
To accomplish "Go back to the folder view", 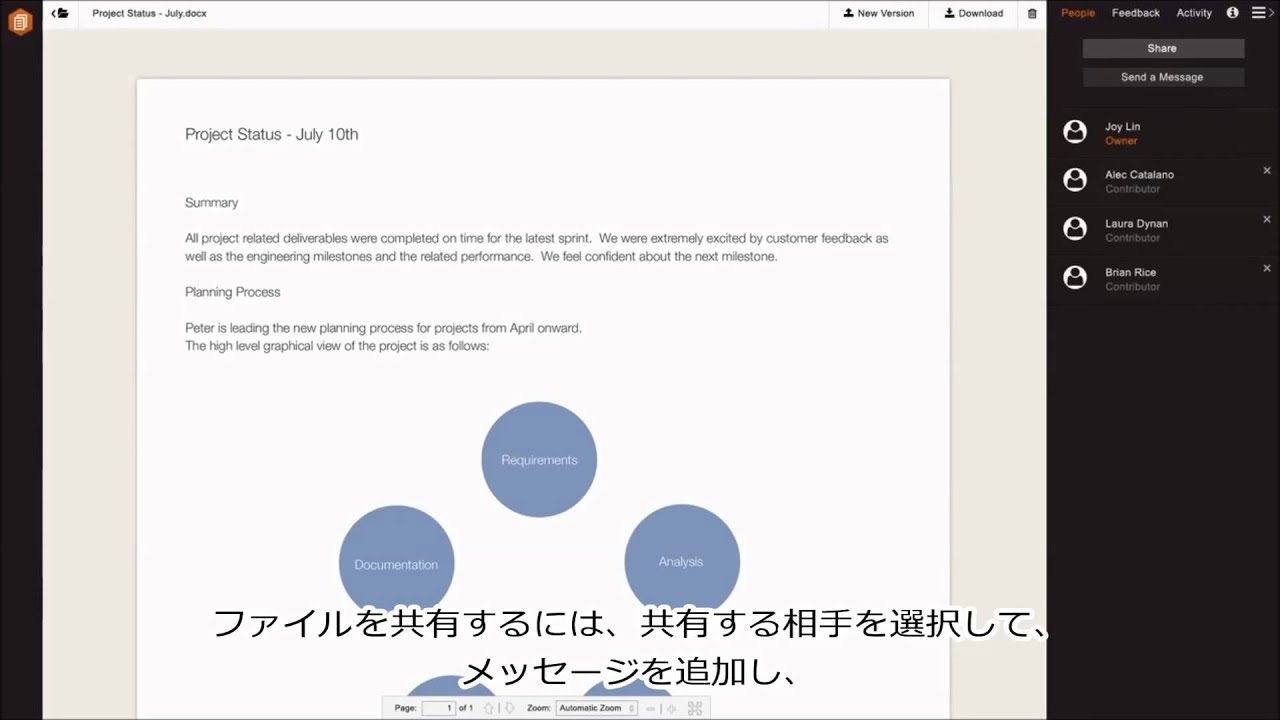I will click(60, 13).
